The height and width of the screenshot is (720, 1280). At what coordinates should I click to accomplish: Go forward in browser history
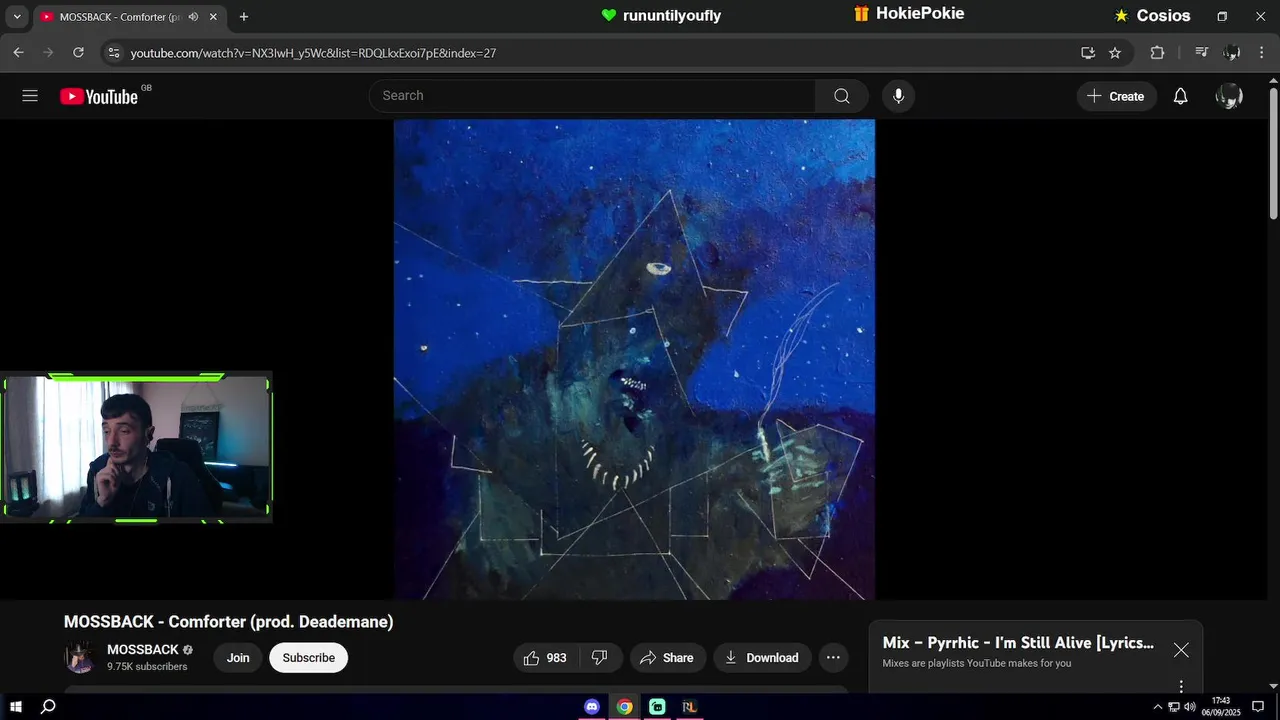click(48, 53)
